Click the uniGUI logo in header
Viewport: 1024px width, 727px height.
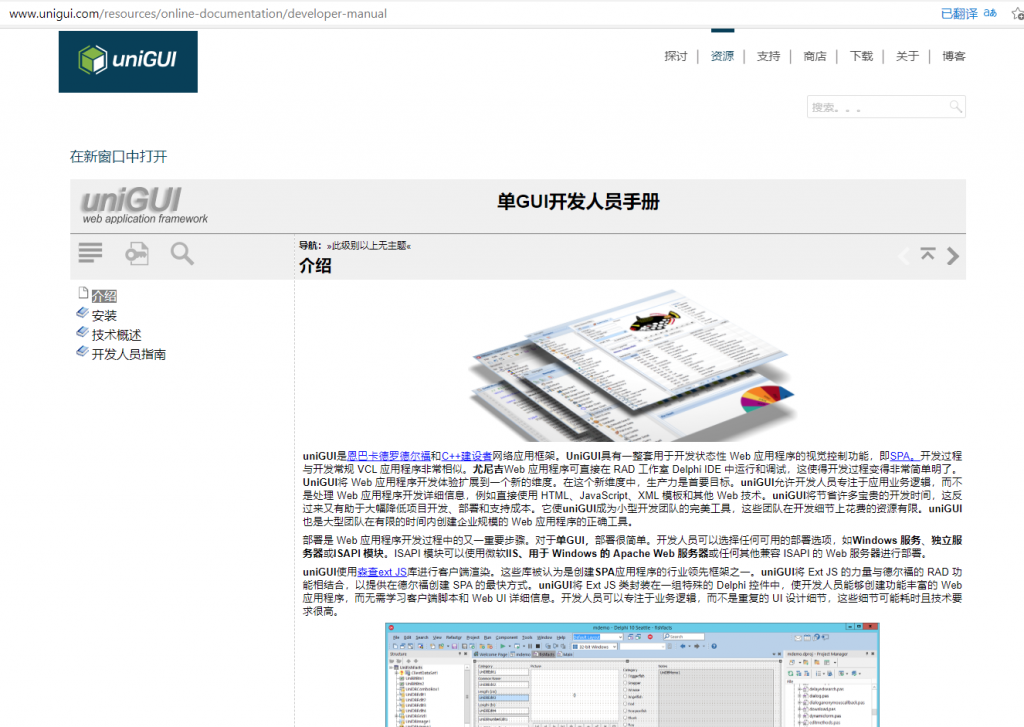coord(128,62)
